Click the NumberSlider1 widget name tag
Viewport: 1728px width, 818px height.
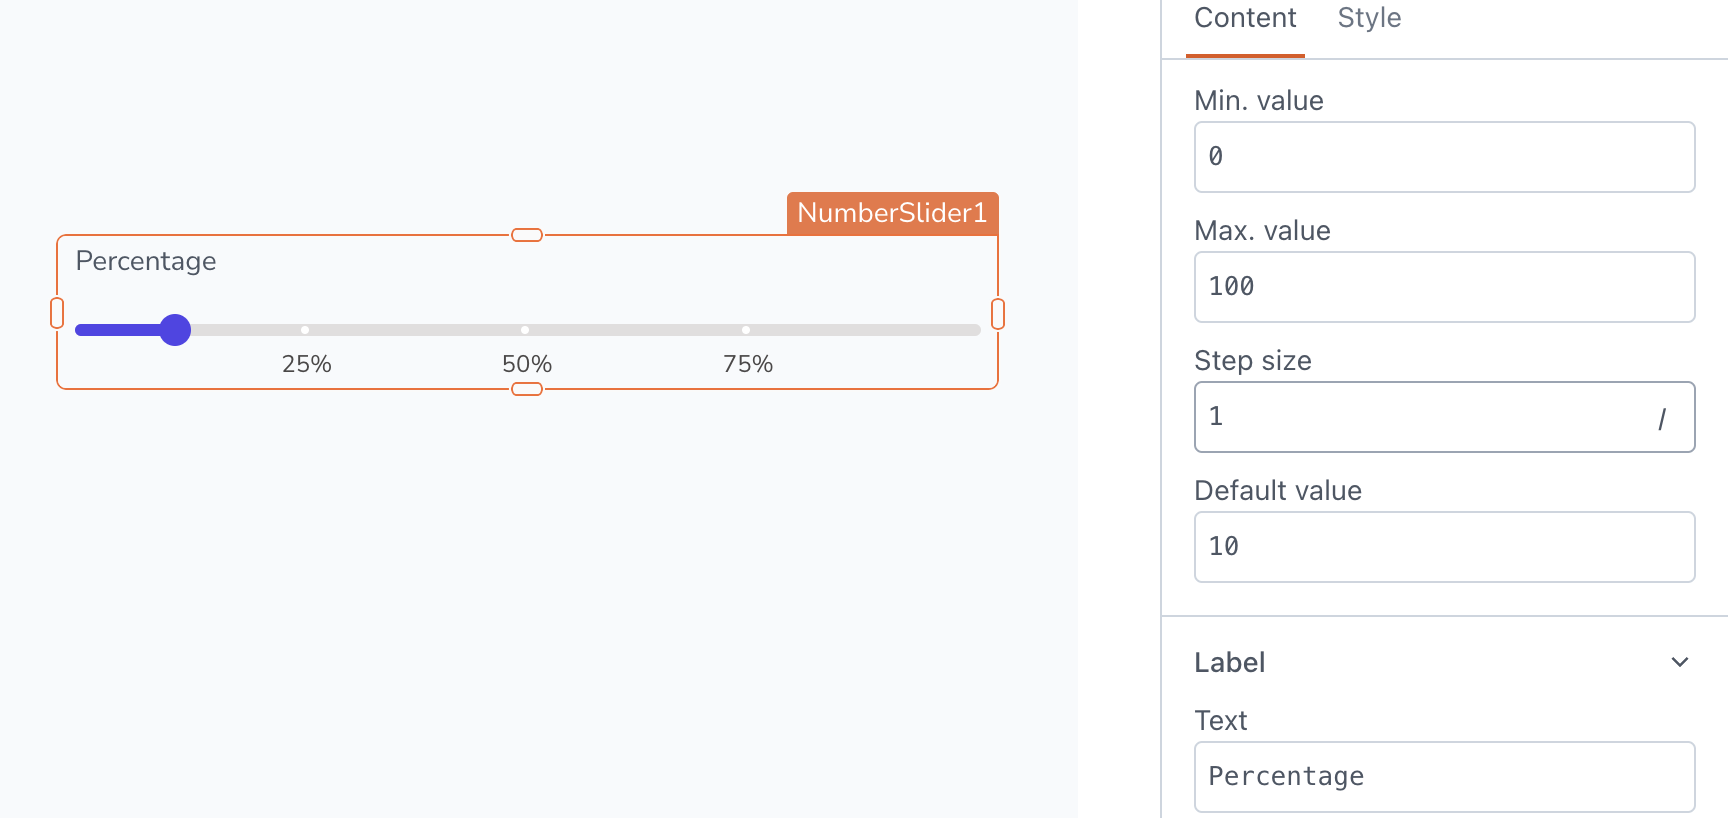pyautogui.click(x=892, y=213)
